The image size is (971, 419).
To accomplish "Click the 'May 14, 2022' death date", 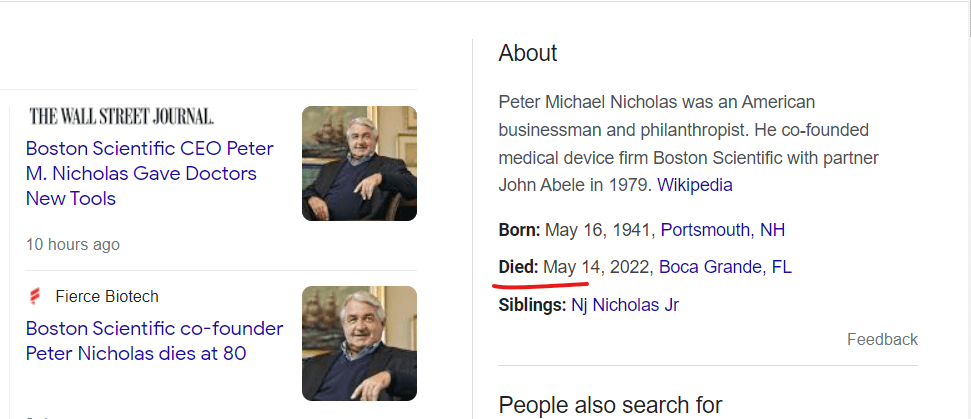I will [596, 267].
